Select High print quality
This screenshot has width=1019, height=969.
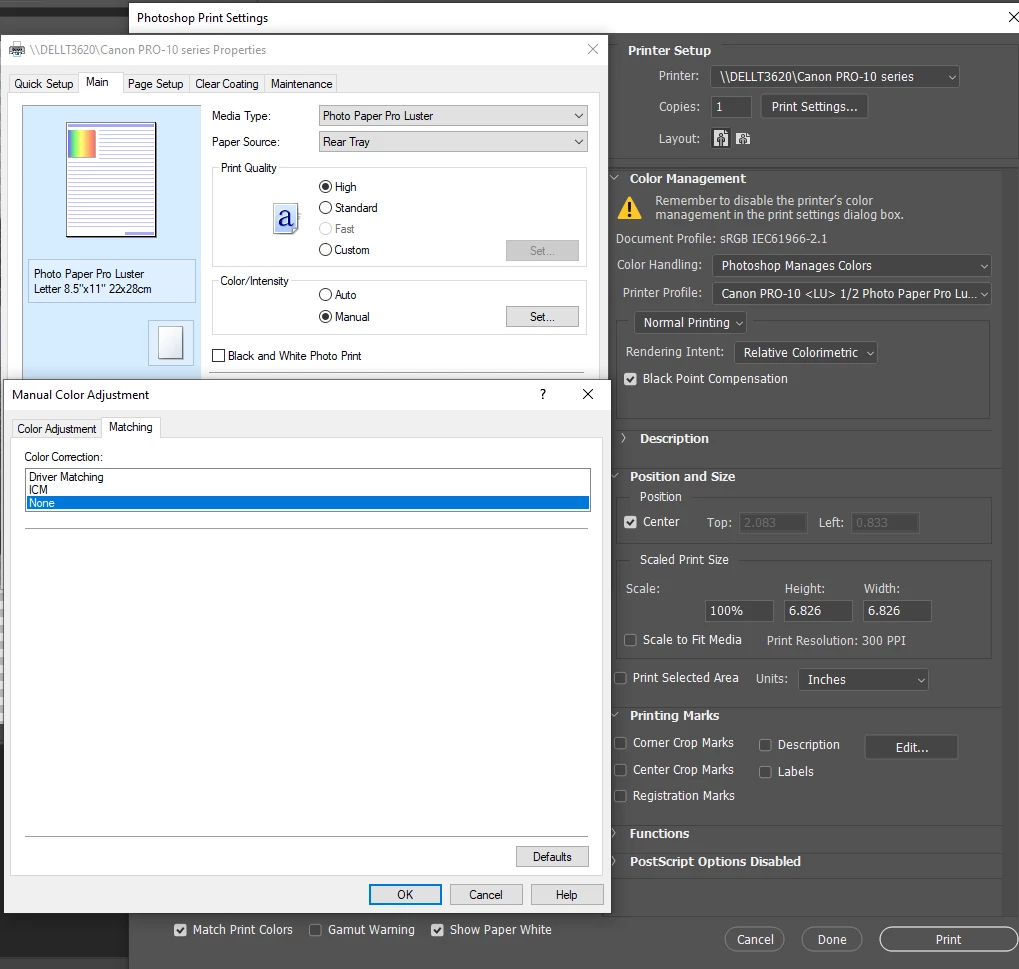pos(326,187)
